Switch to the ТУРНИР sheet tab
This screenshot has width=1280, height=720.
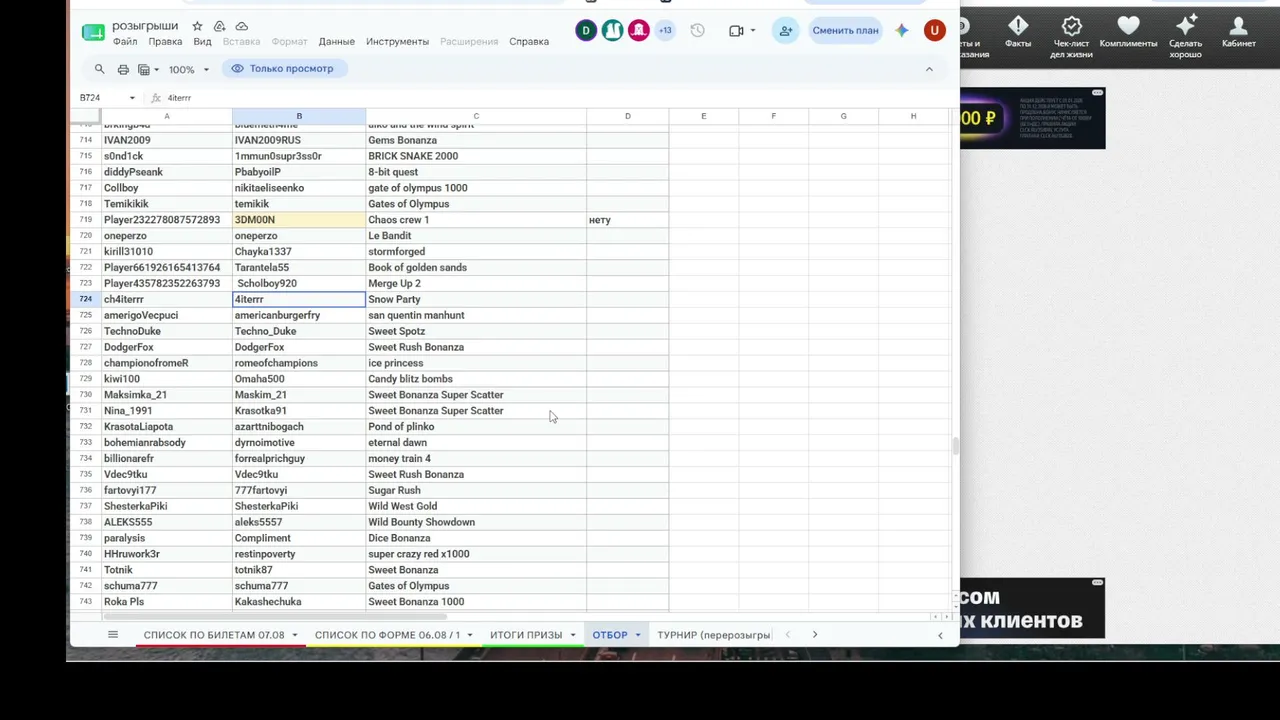point(714,635)
